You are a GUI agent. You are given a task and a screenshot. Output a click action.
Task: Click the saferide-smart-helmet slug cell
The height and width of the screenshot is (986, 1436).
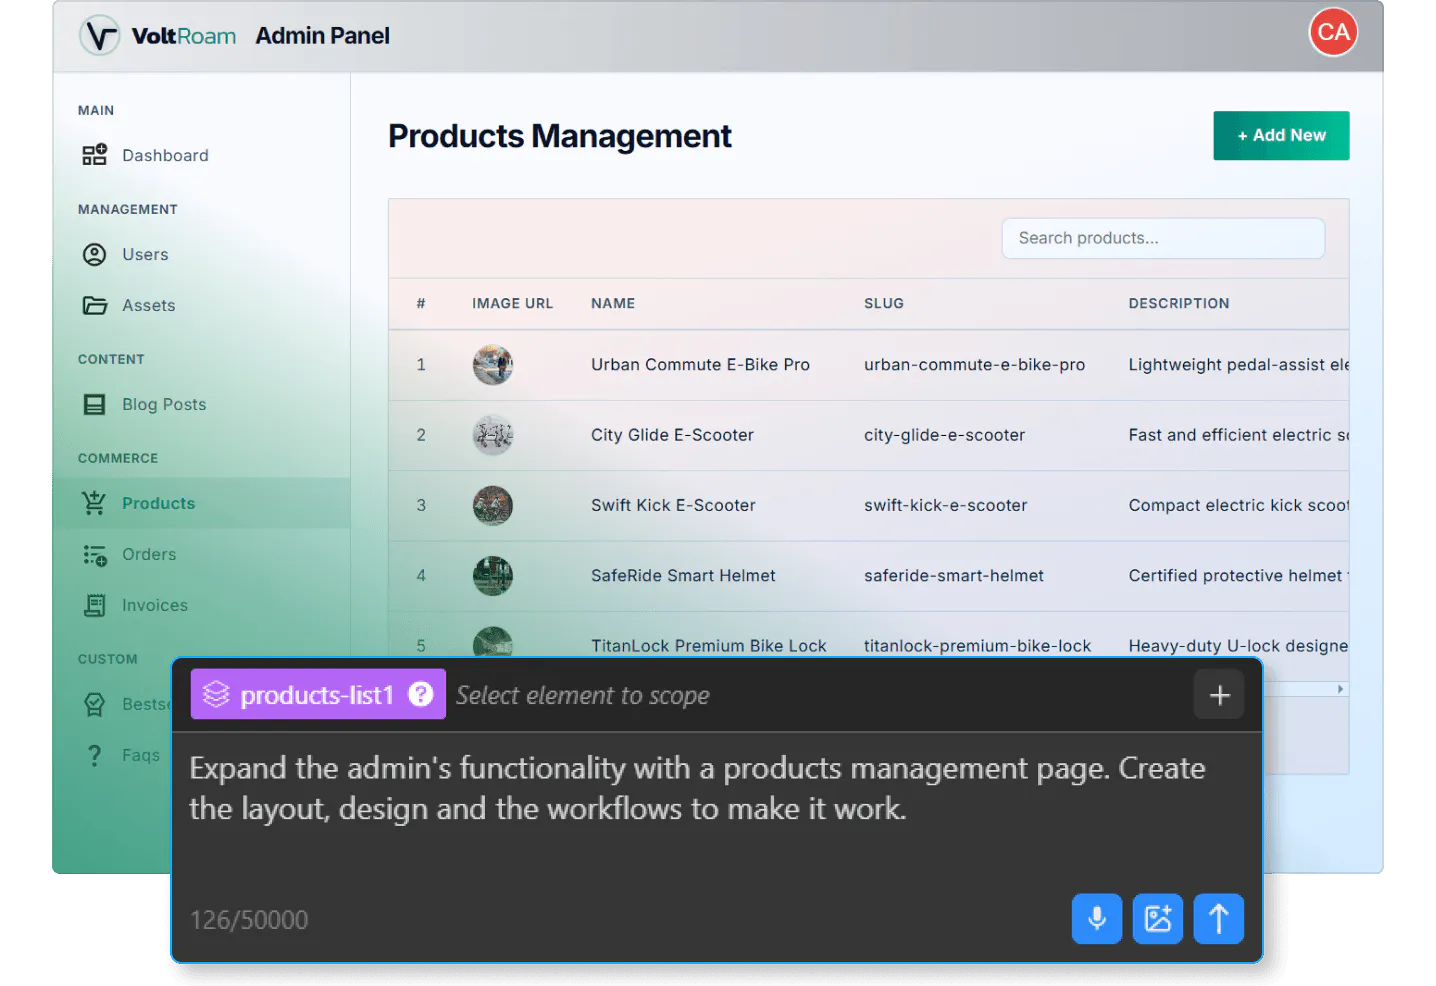[953, 576]
